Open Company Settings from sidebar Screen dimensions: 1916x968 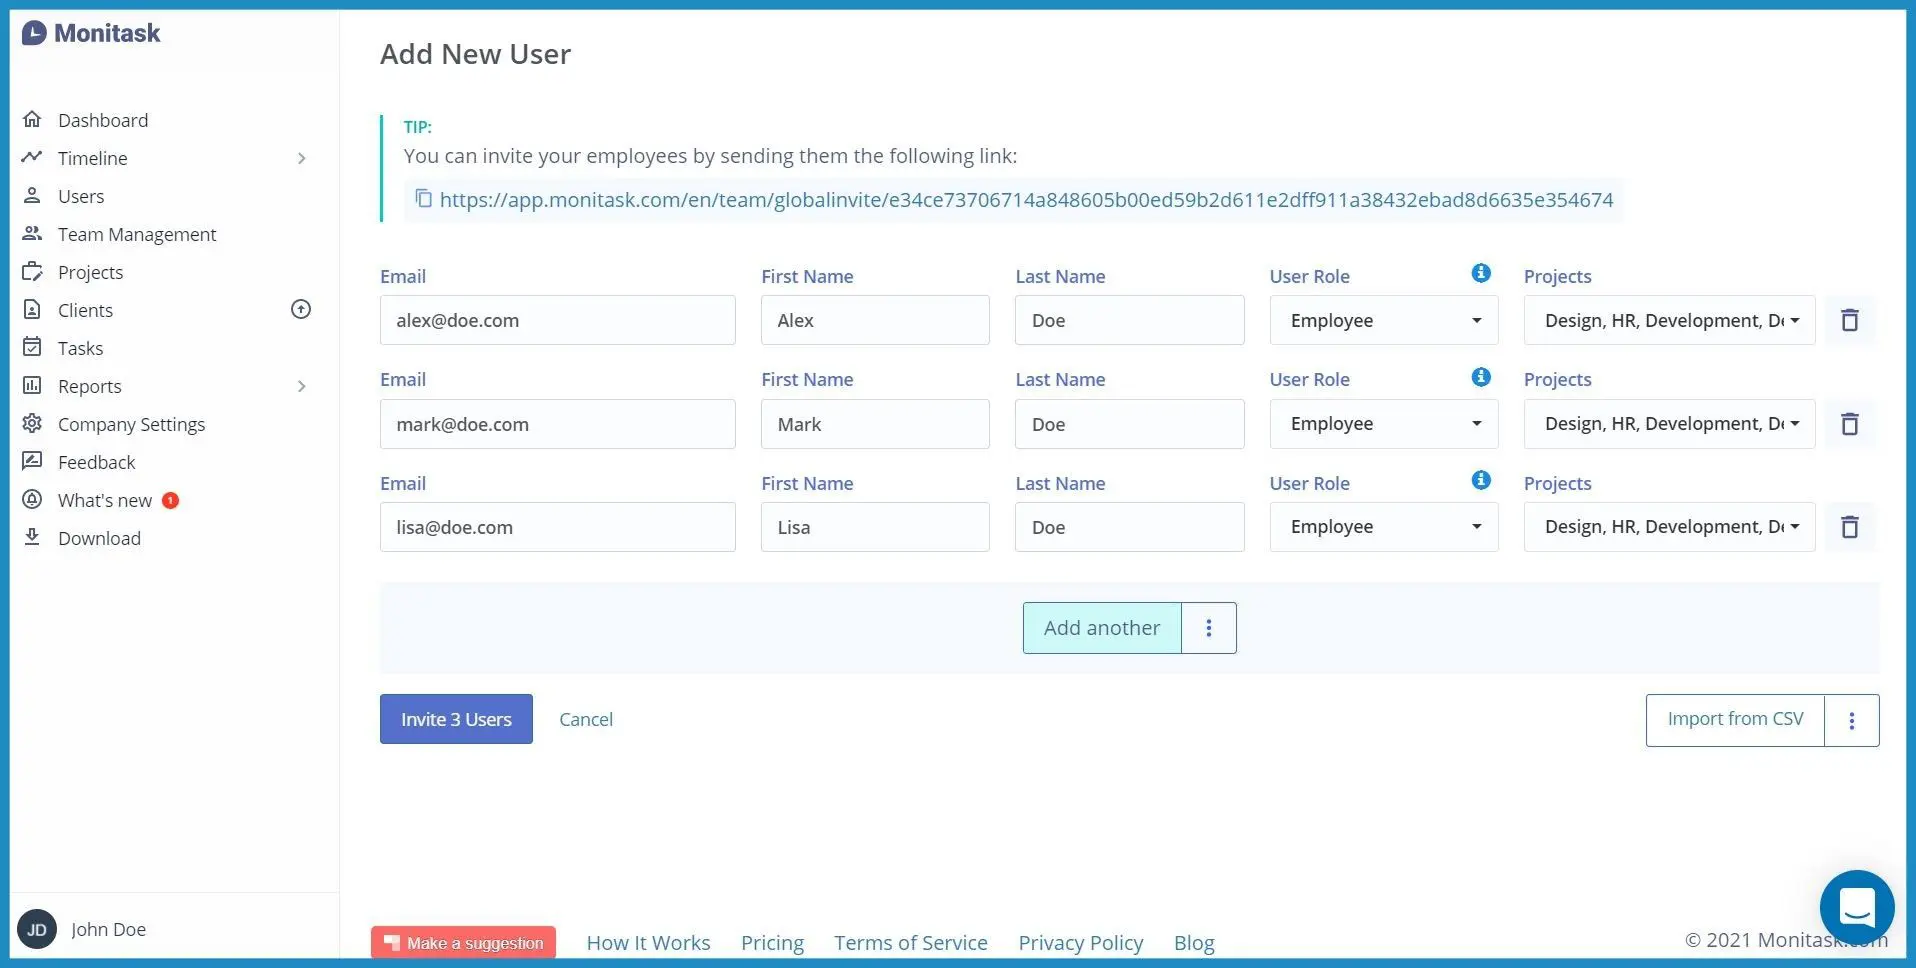click(x=131, y=424)
